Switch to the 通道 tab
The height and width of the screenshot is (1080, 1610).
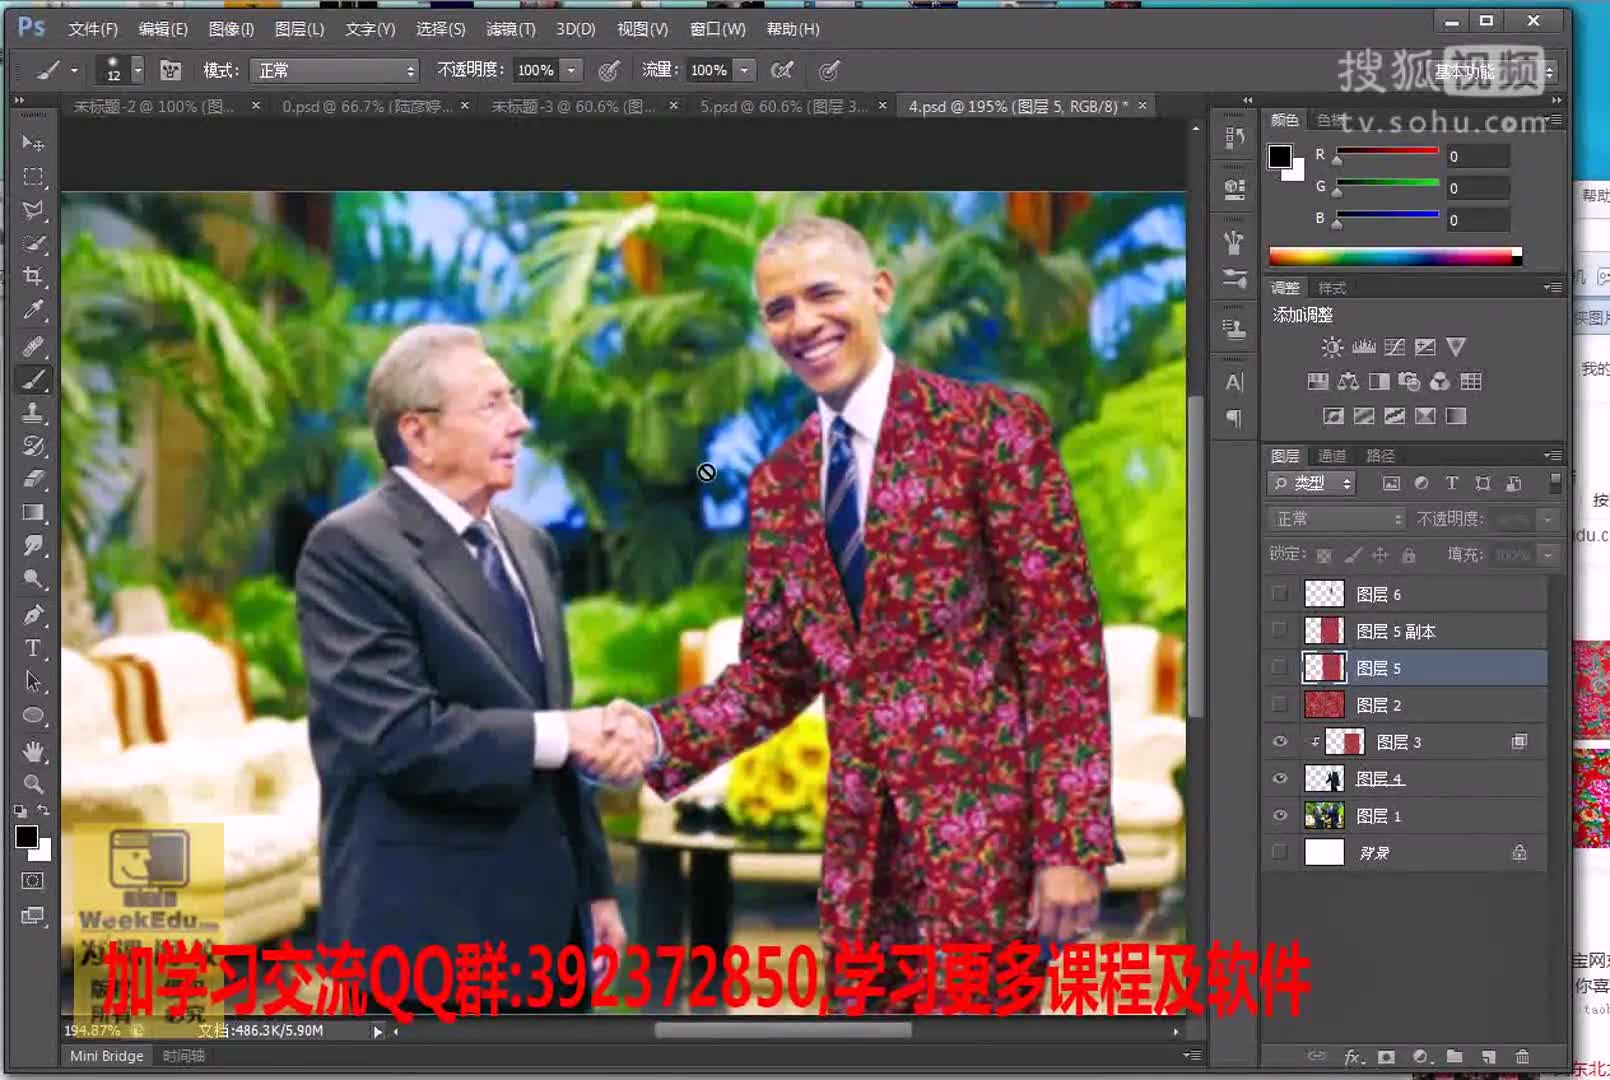coord(1332,456)
